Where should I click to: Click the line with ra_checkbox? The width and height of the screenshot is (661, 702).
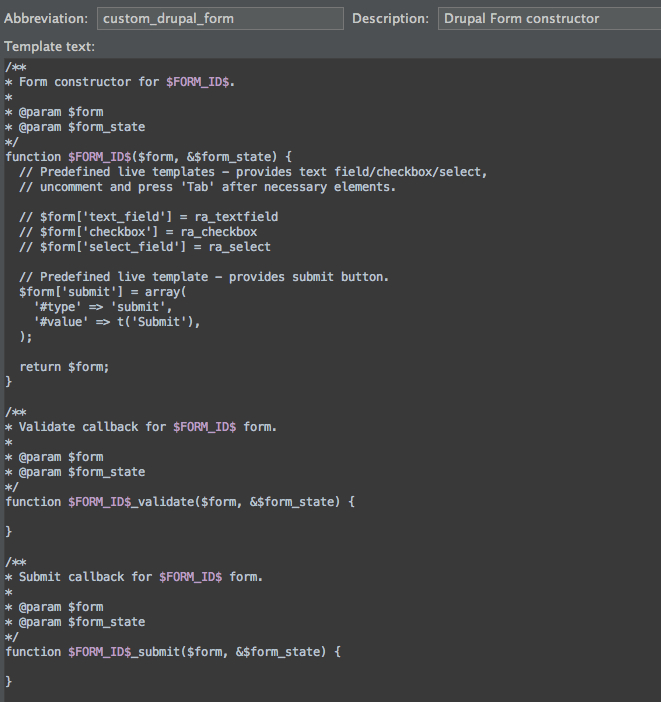(x=138, y=232)
